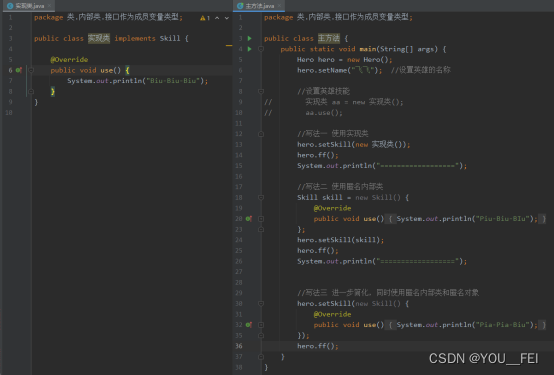
Task: Click the comment //设置英雄的名称
Action: click(420, 70)
